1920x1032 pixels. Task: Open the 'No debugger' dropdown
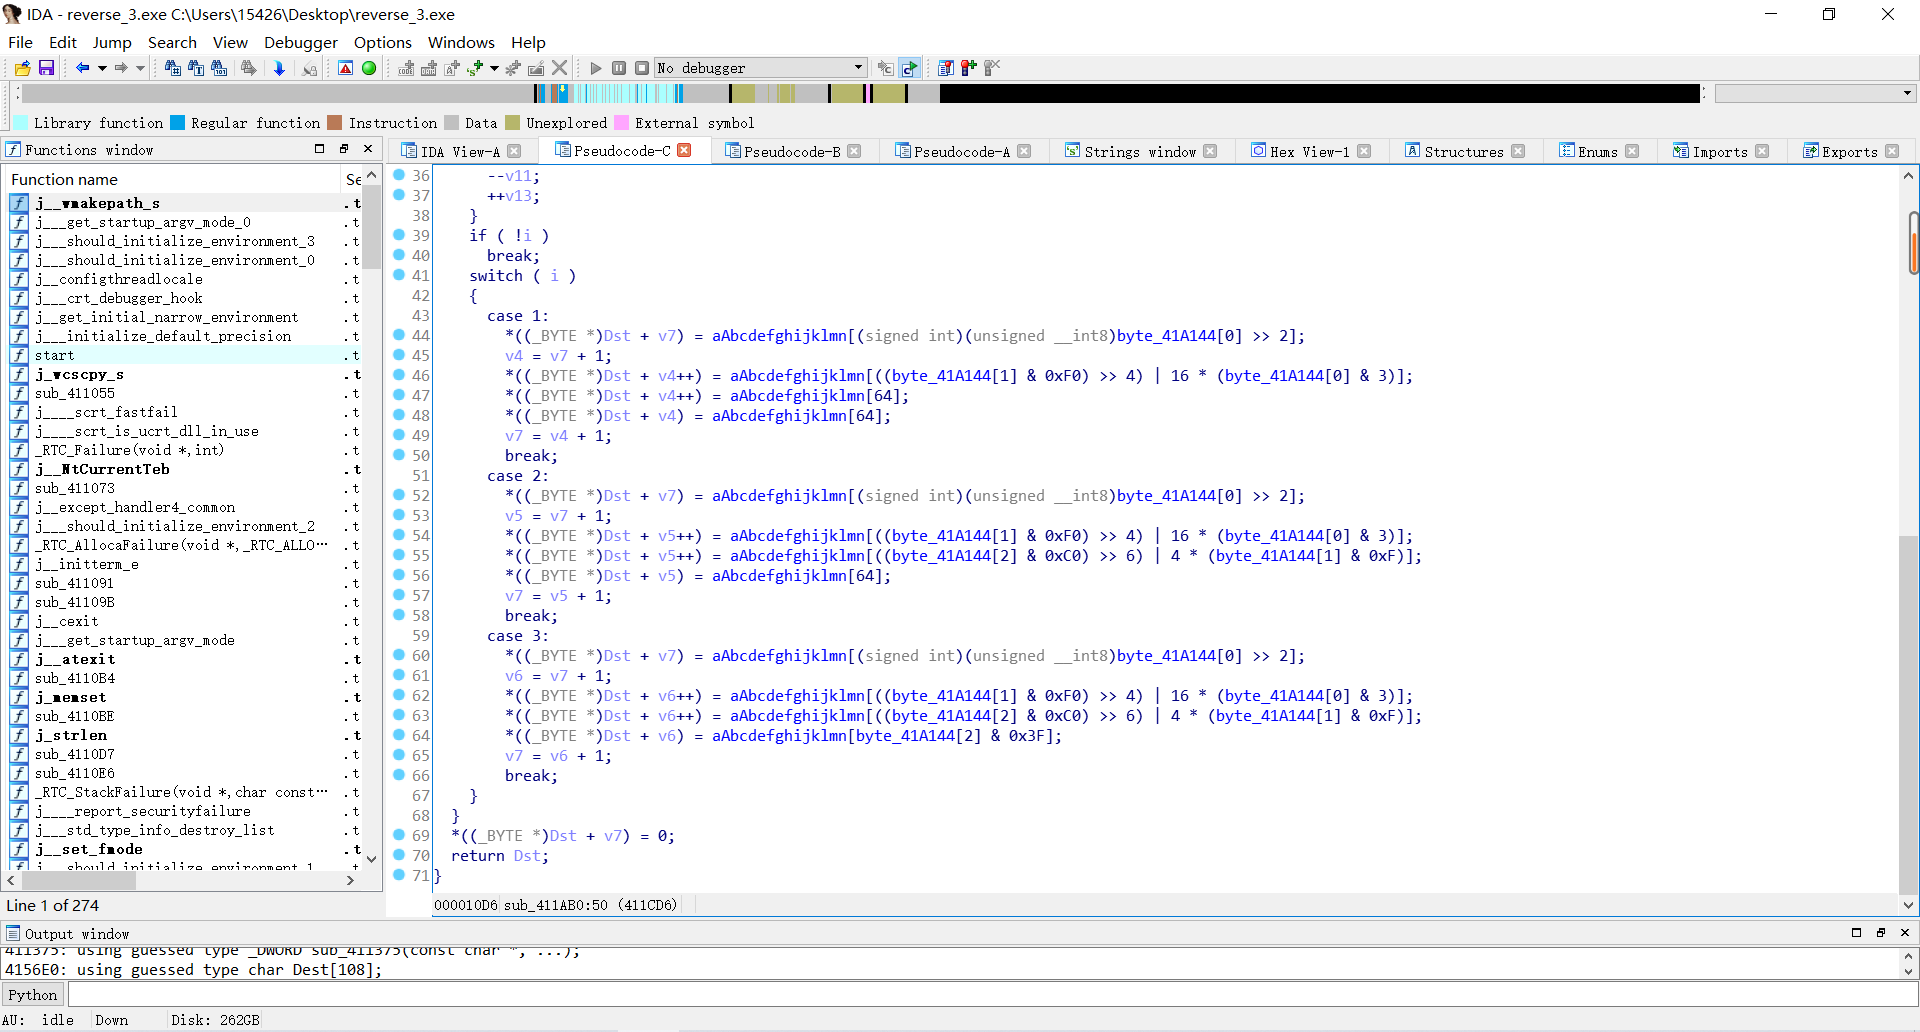[858, 68]
